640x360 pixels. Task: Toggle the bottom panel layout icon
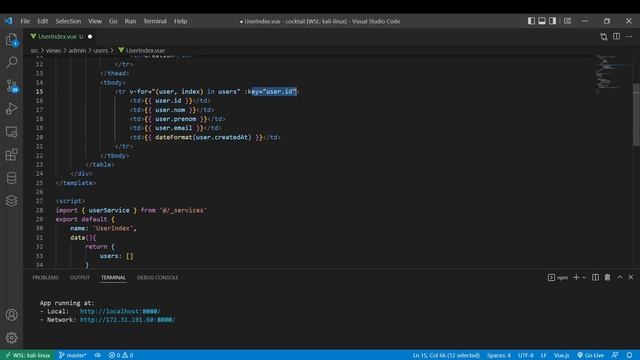point(542,21)
